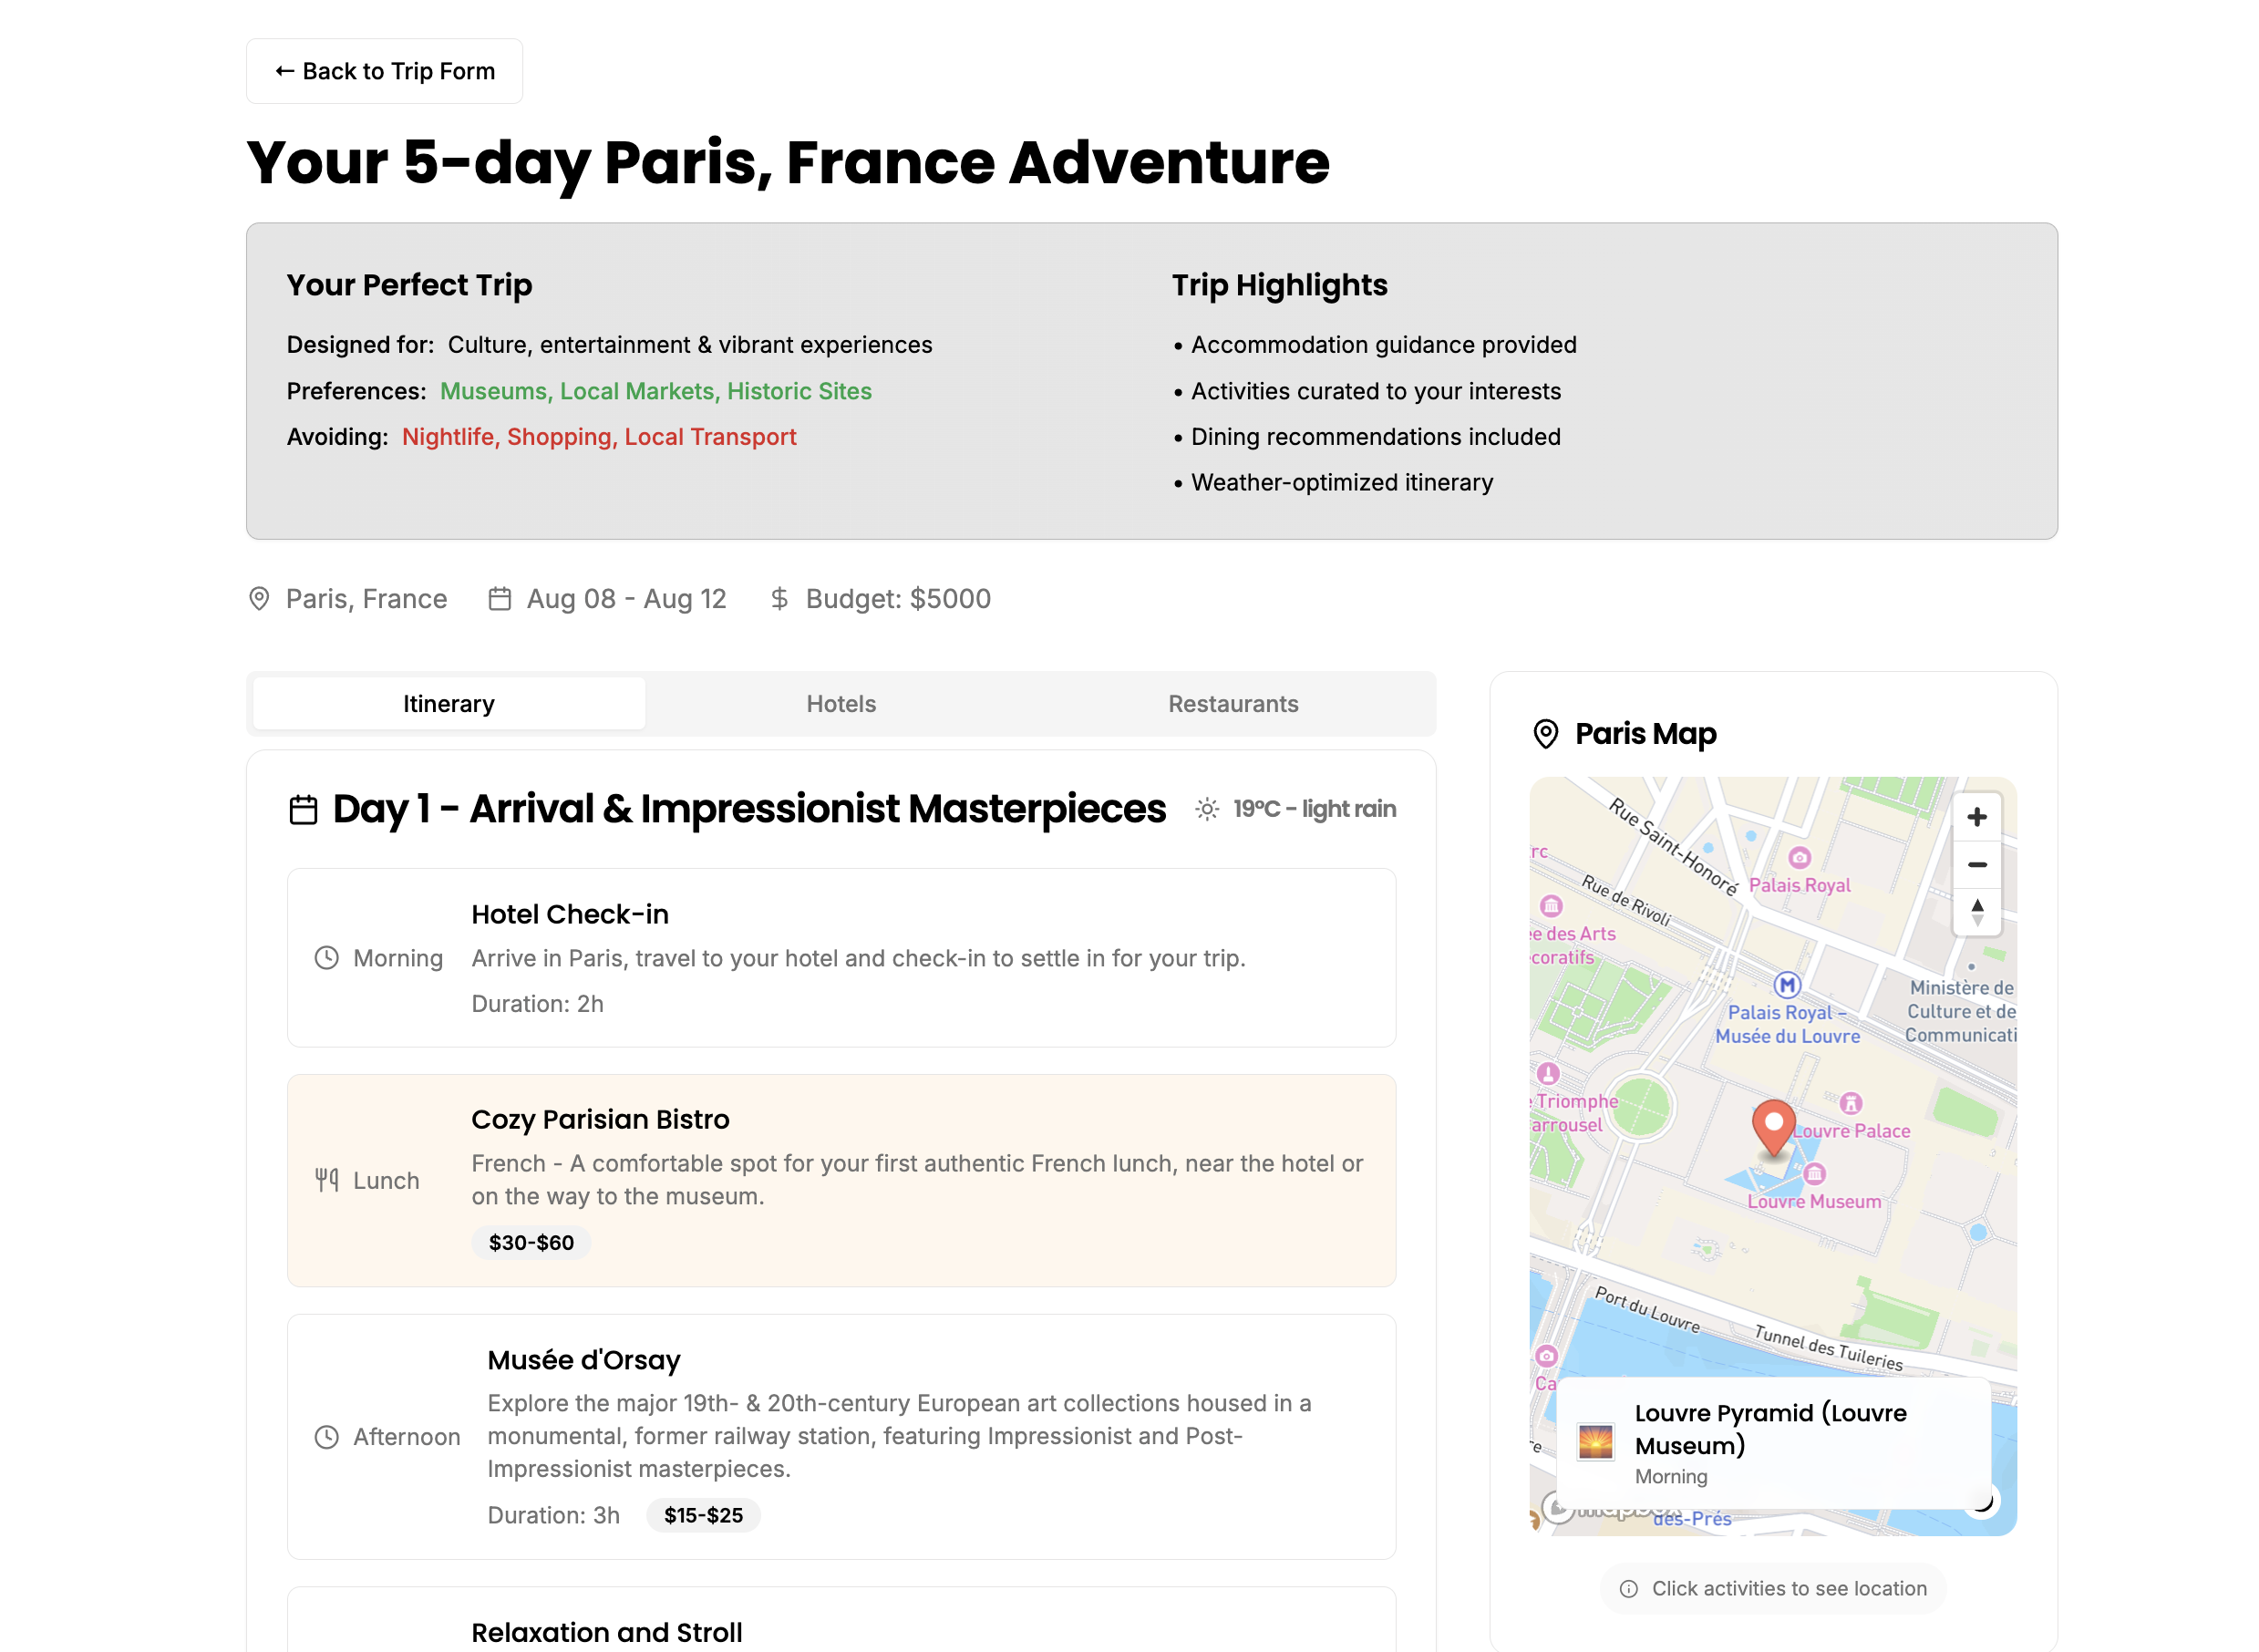
Task: Click the Relaxation and Stroll activity
Action: [x=606, y=1631]
